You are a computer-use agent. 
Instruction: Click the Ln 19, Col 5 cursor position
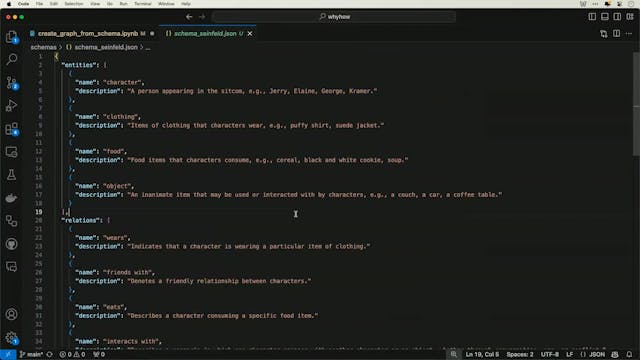[482, 354]
